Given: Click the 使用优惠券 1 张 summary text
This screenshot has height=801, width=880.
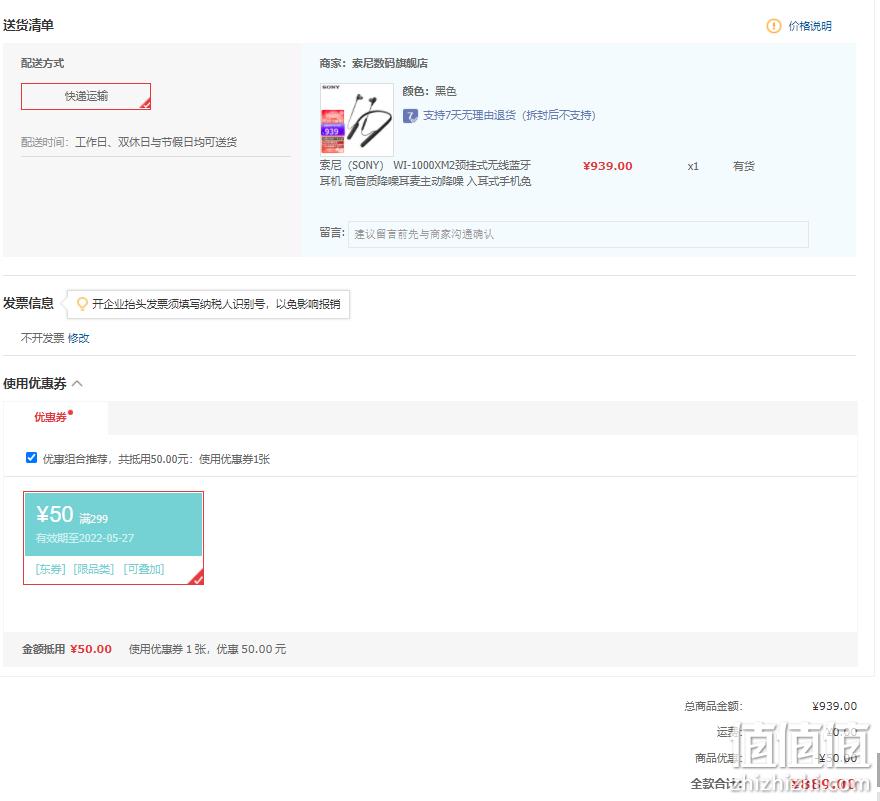Looking at the screenshot, I should [x=208, y=649].
